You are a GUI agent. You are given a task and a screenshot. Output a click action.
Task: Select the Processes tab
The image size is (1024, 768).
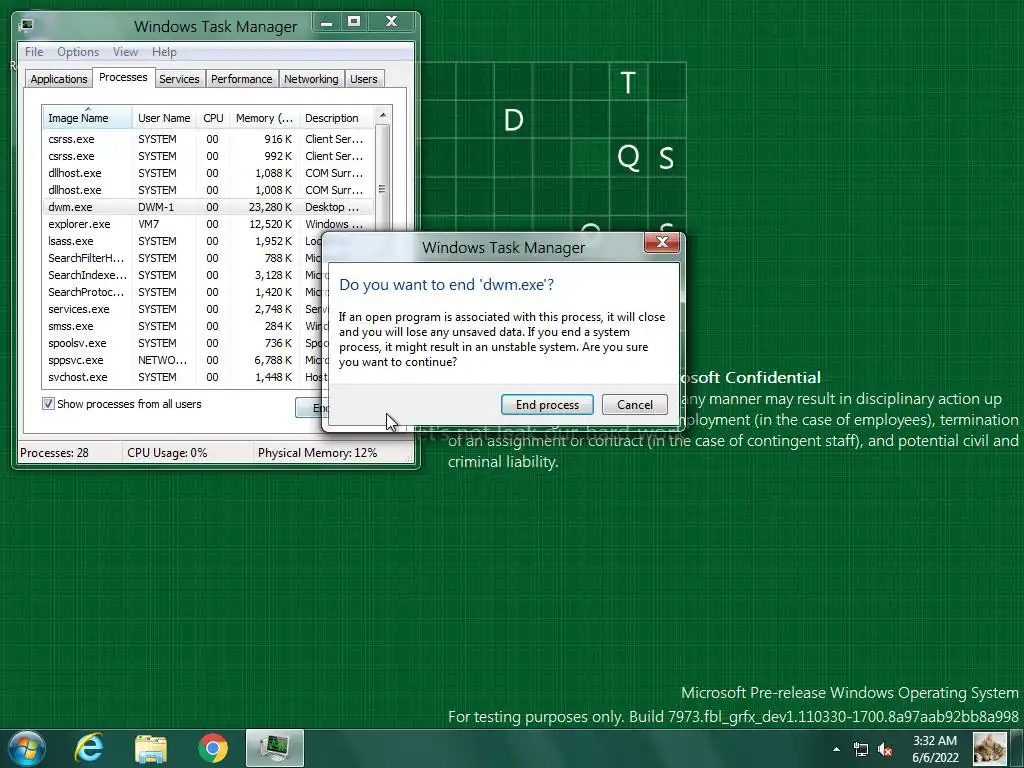point(123,77)
